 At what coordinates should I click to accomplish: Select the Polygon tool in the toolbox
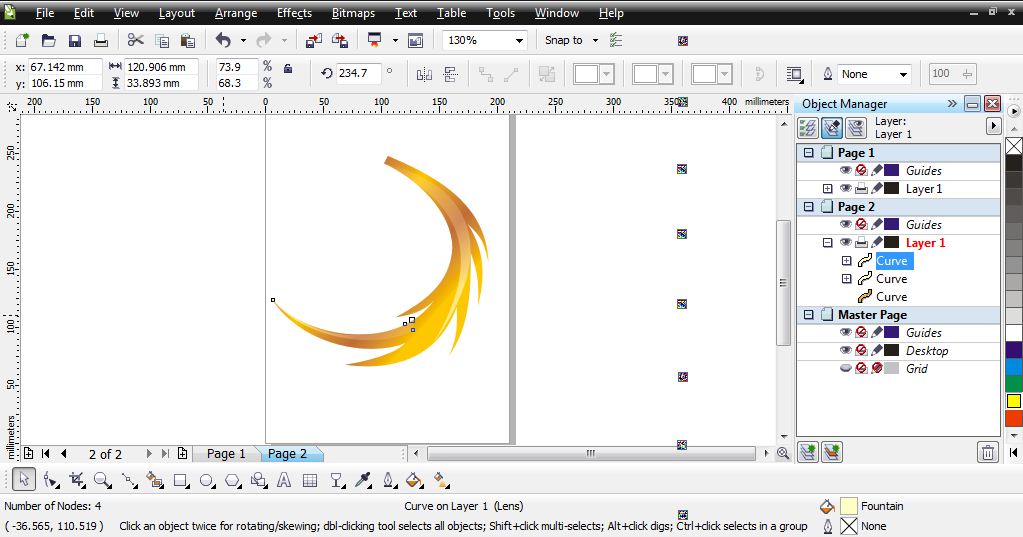coord(232,481)
